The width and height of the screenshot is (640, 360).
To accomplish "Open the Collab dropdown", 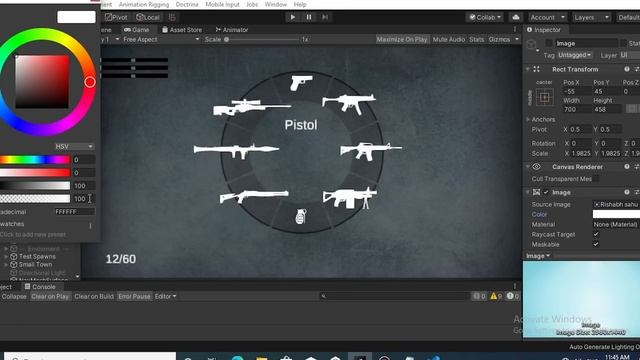I will point(485,17).
